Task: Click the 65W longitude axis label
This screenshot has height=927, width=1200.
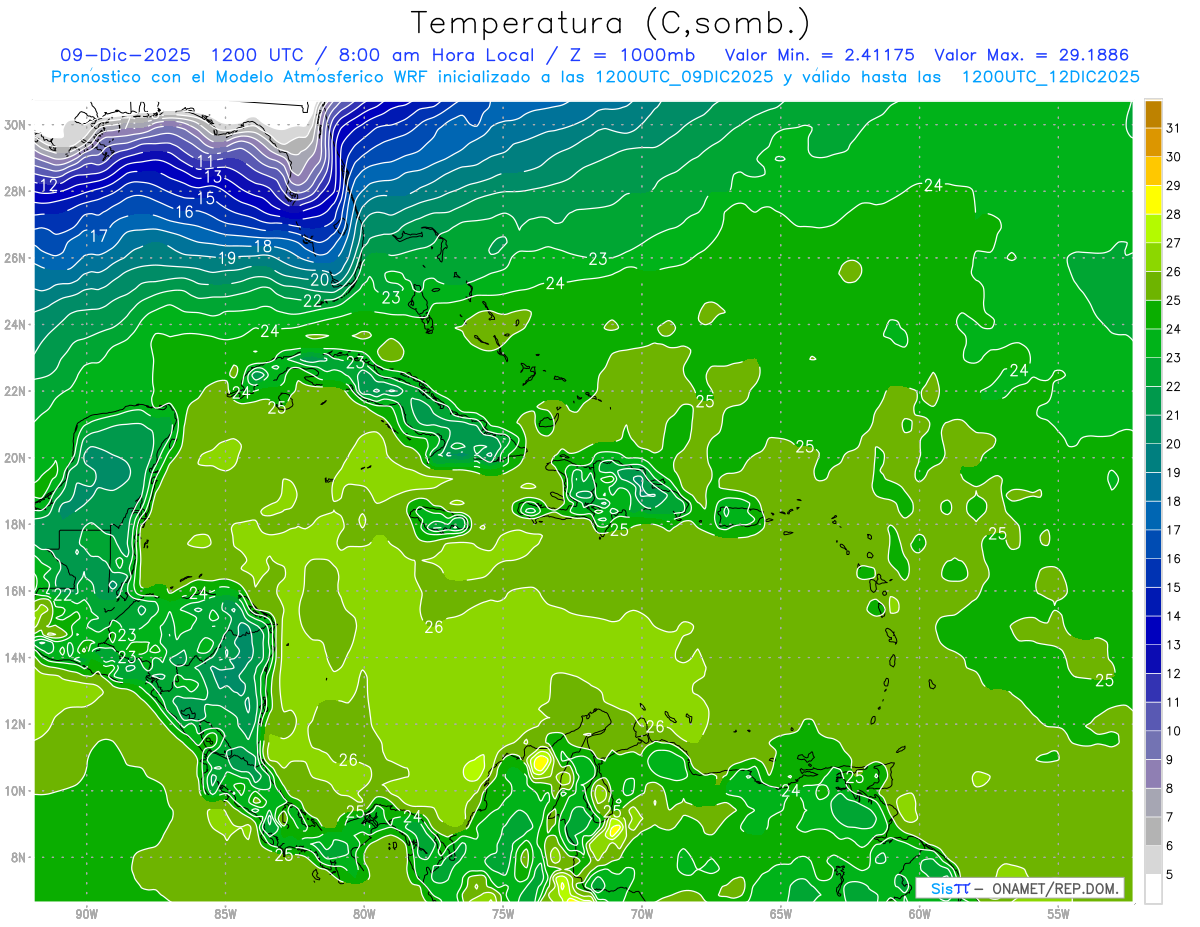Action: click(781, 914)
